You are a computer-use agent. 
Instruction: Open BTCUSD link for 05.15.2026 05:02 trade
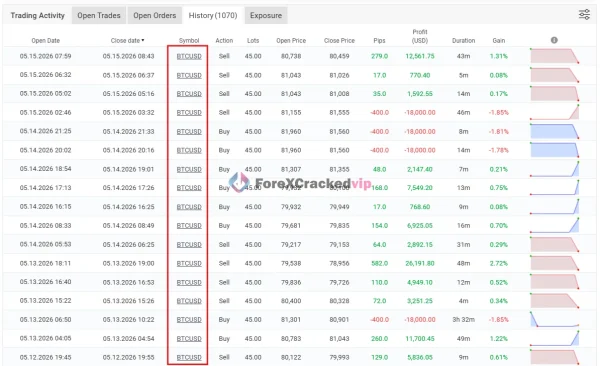(189, 94)
